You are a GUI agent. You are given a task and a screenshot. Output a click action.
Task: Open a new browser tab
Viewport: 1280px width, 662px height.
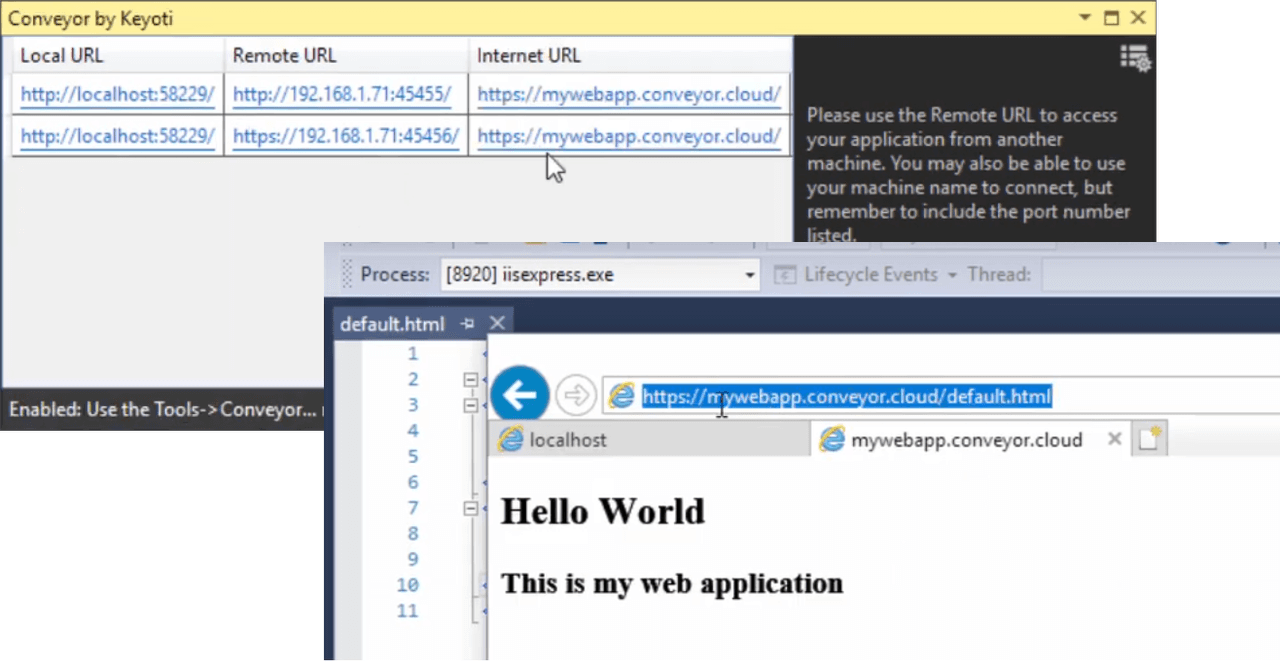[x=1151, y=439]
